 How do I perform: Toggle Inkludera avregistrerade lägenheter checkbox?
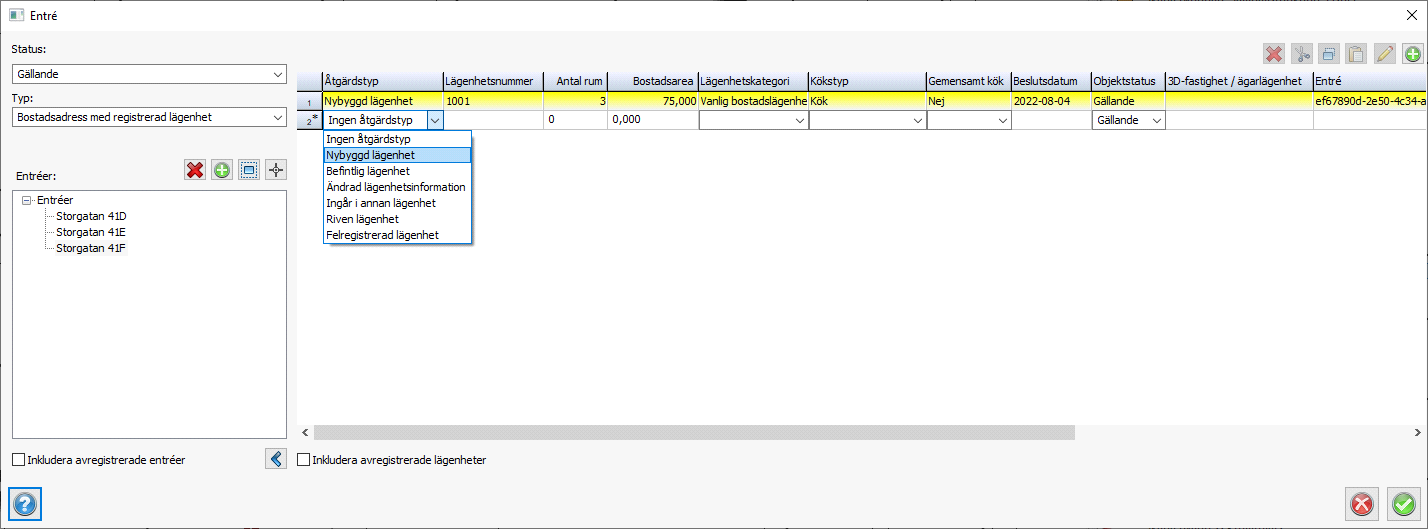click(x=305, y=460)
